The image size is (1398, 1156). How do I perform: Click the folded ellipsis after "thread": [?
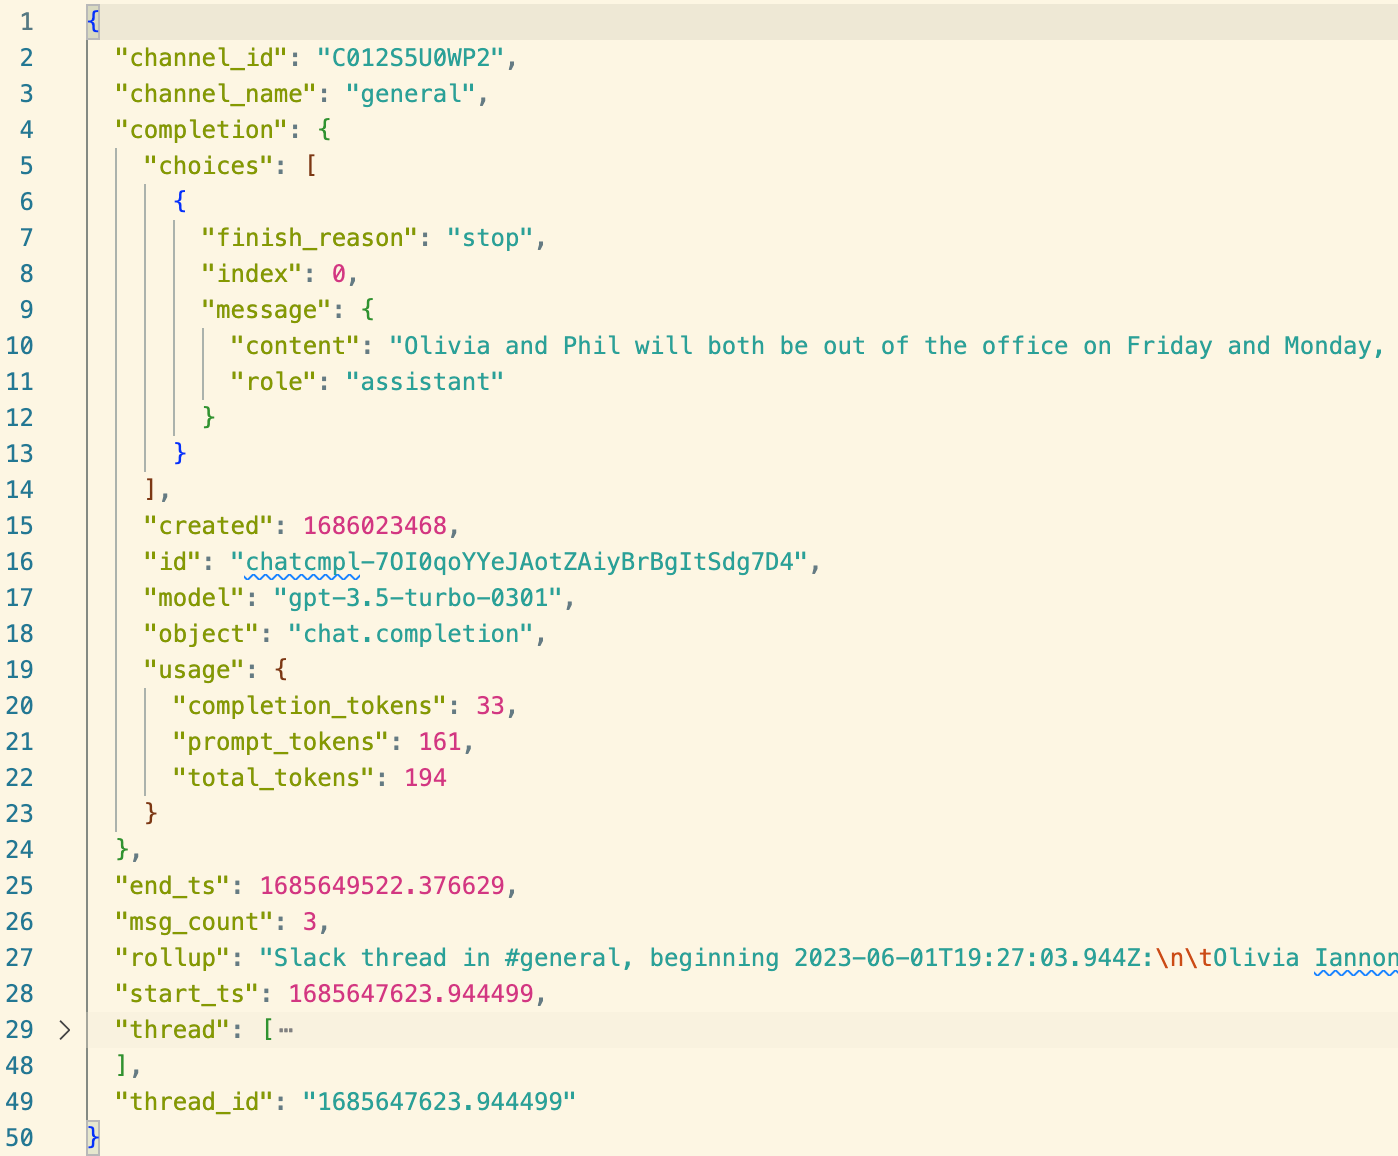click(286, 1029)
